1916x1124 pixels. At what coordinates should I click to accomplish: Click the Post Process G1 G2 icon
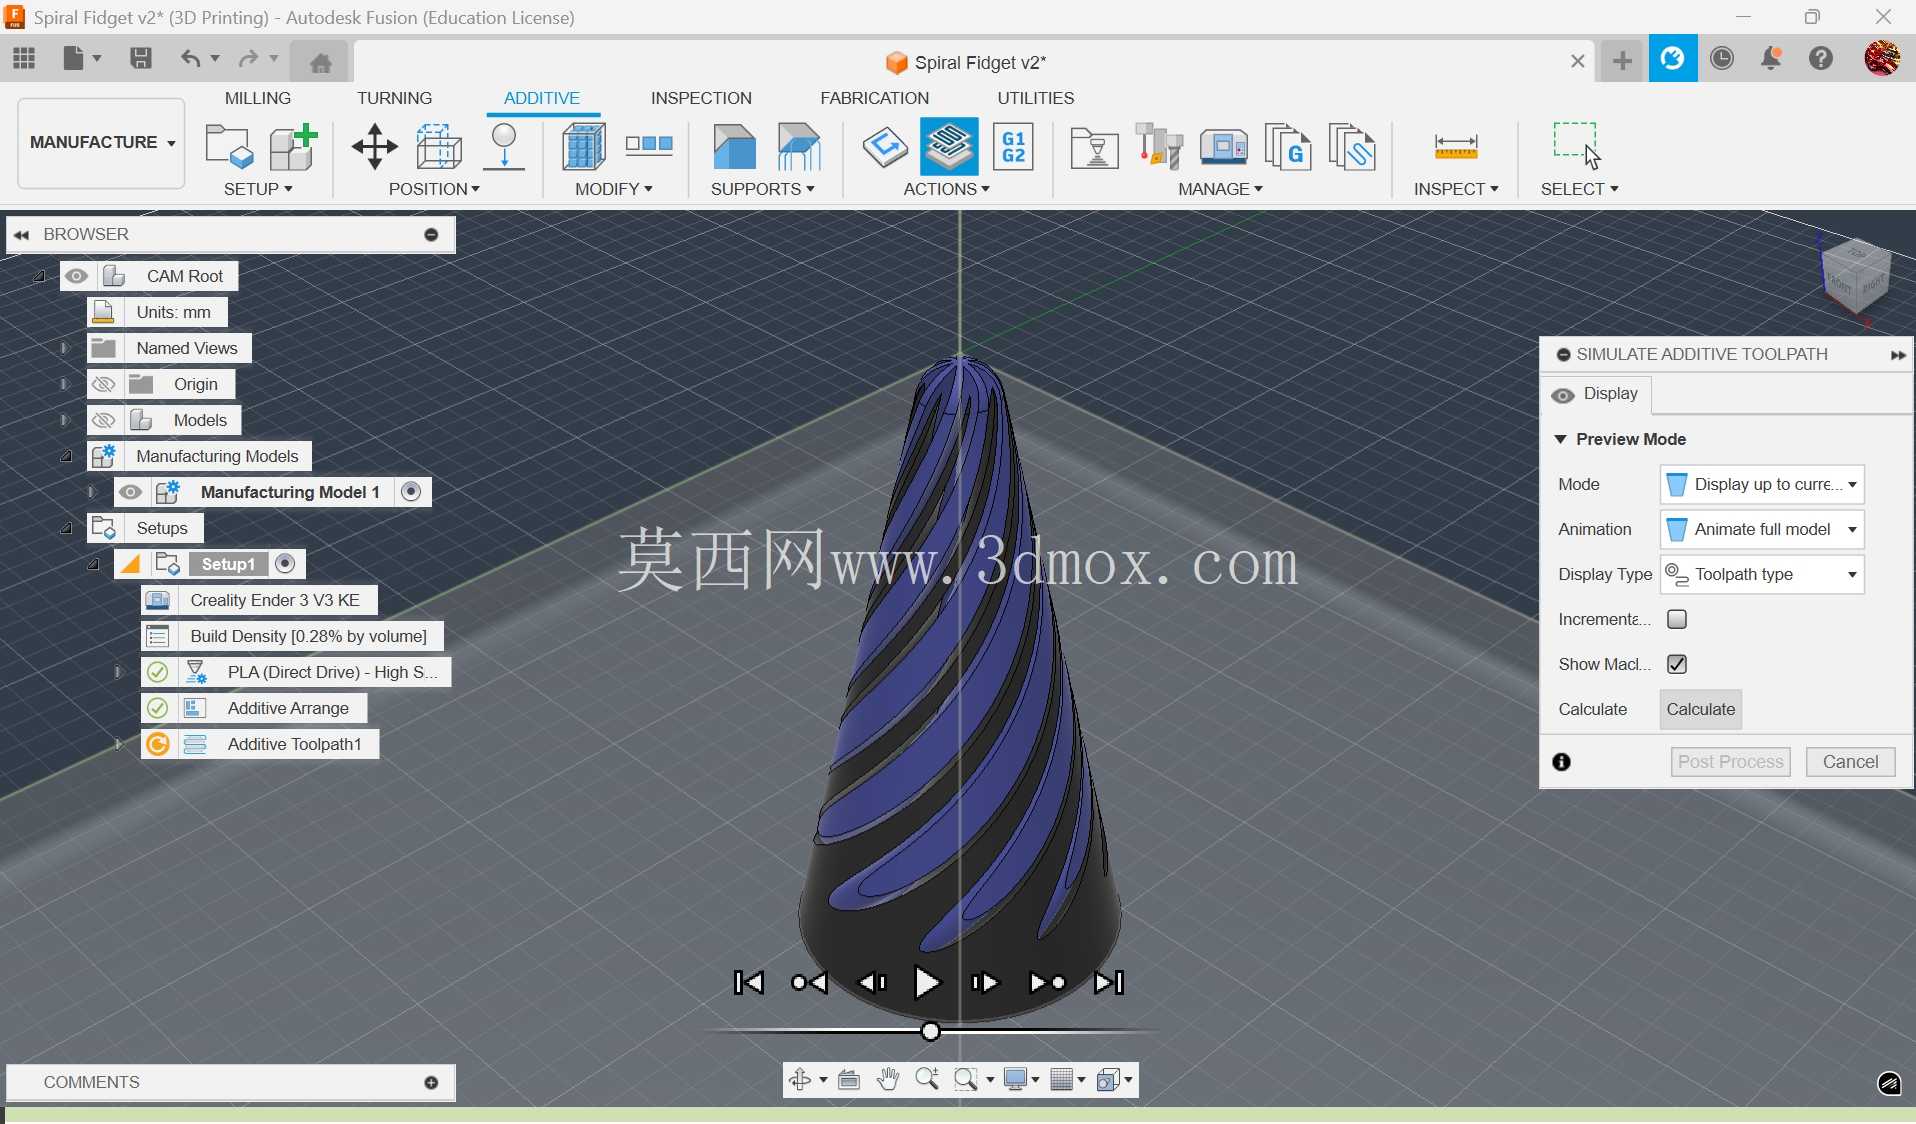pos(1013,146)
